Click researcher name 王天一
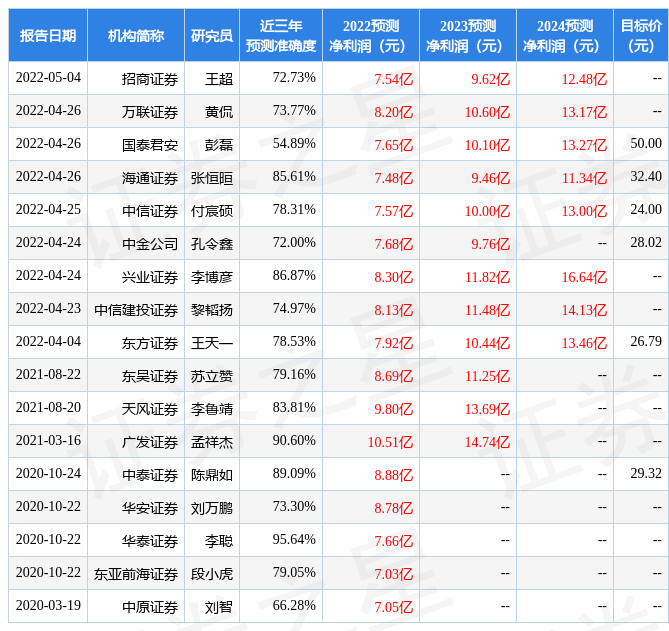This screenshot has height=631, width=669. (x=212, y=343)
